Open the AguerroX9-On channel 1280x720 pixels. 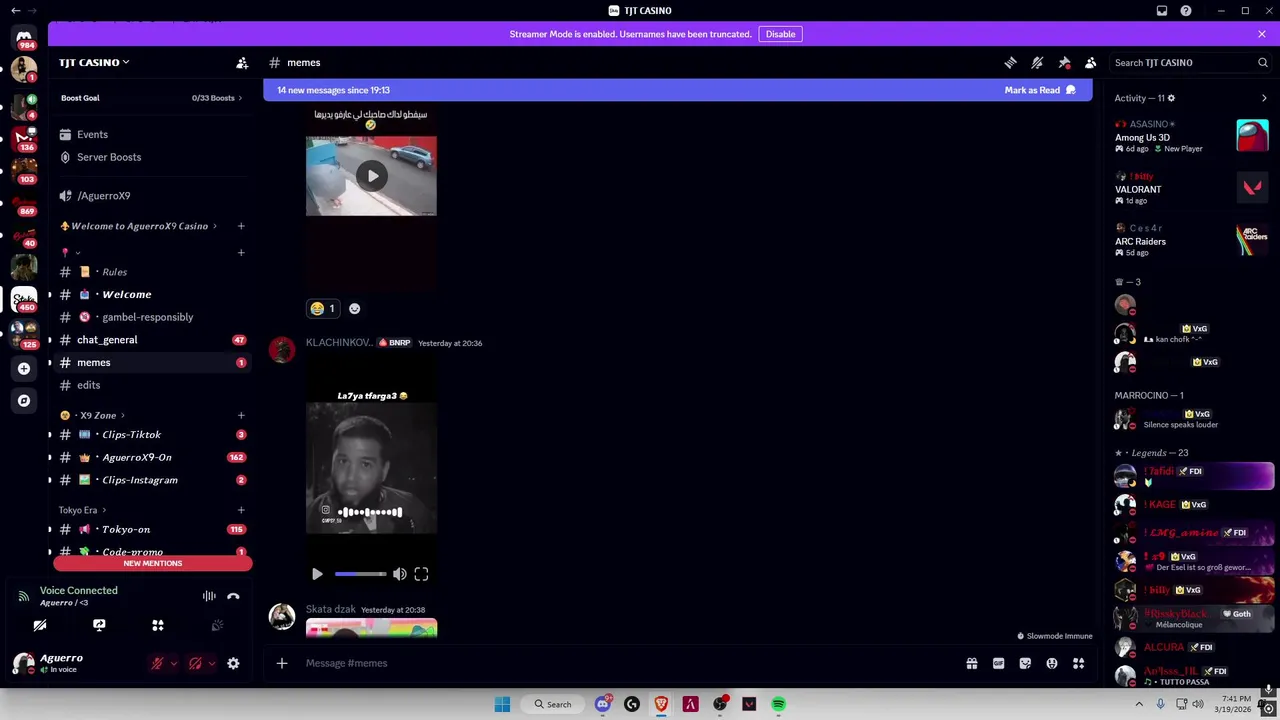click(150, 457)
